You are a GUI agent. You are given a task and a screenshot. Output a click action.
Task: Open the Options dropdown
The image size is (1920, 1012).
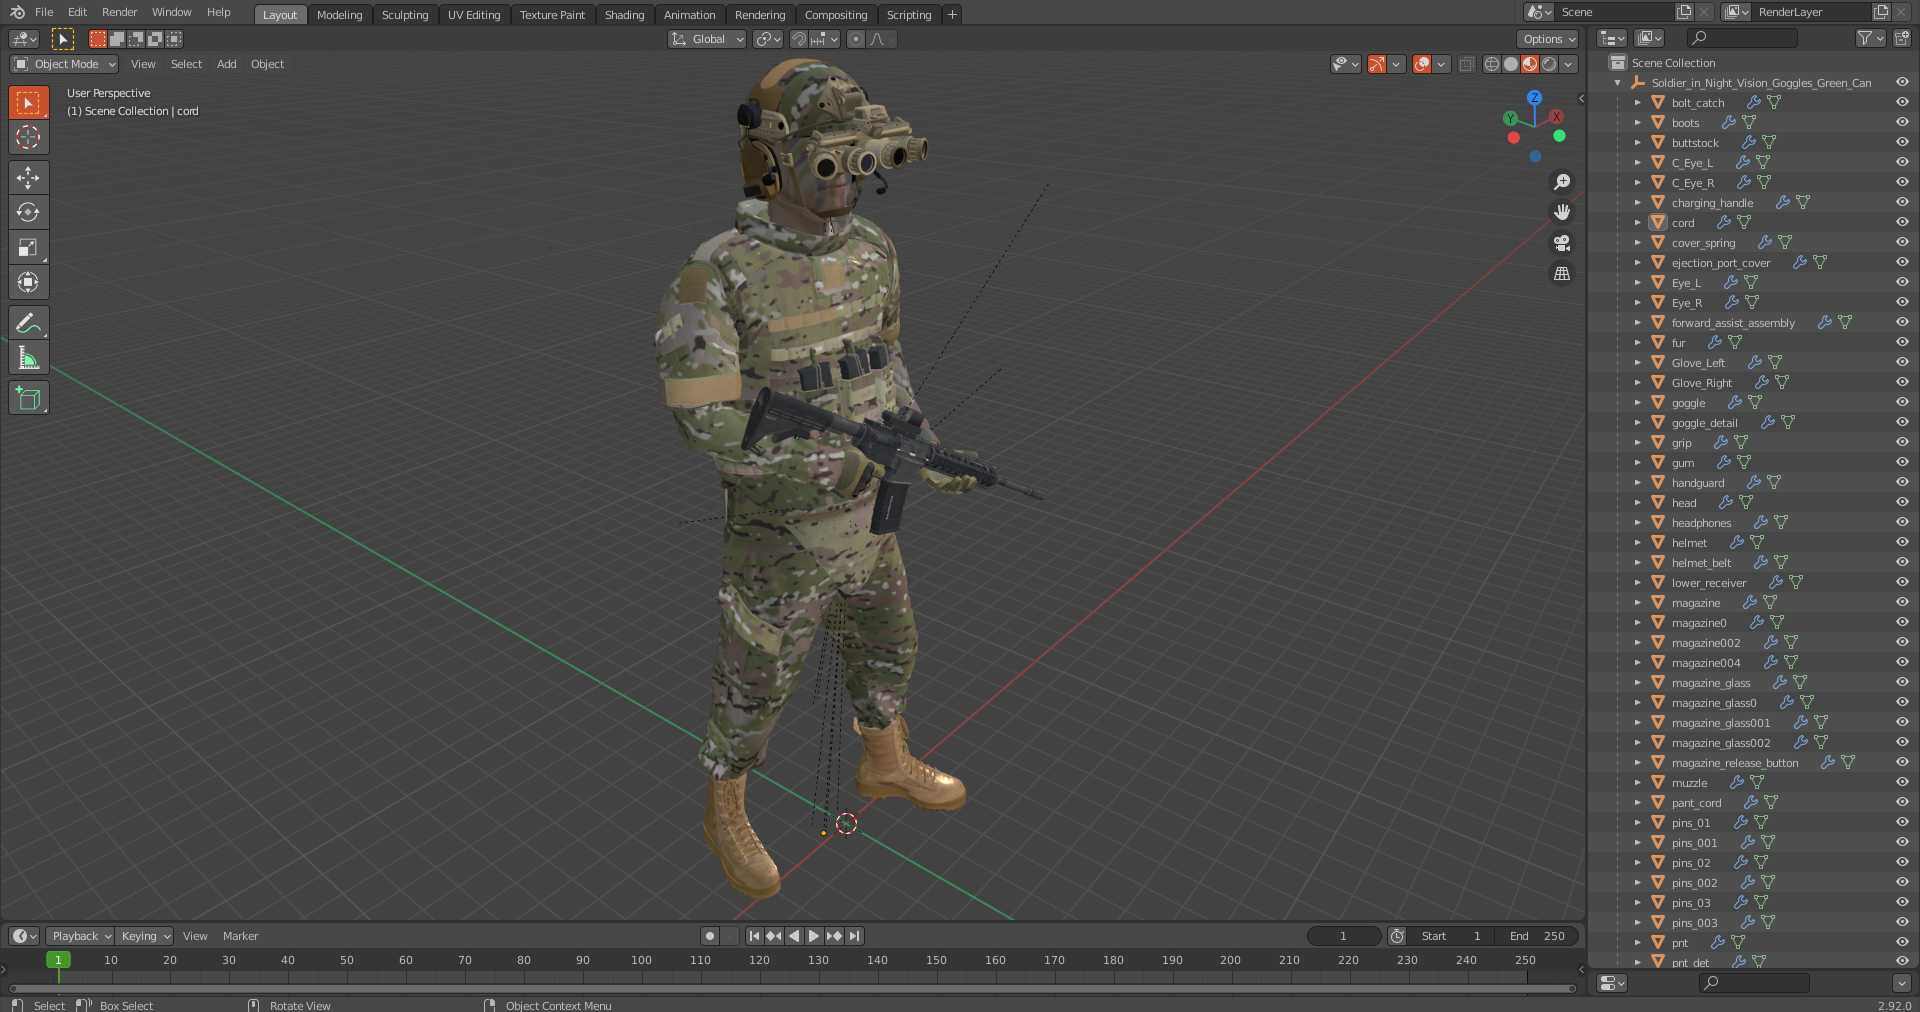point(1547,39)
